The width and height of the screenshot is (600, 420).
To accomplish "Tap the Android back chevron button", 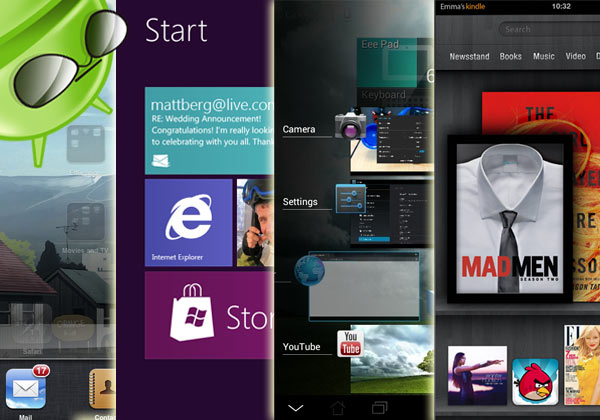I will click(x=295, y=408).
